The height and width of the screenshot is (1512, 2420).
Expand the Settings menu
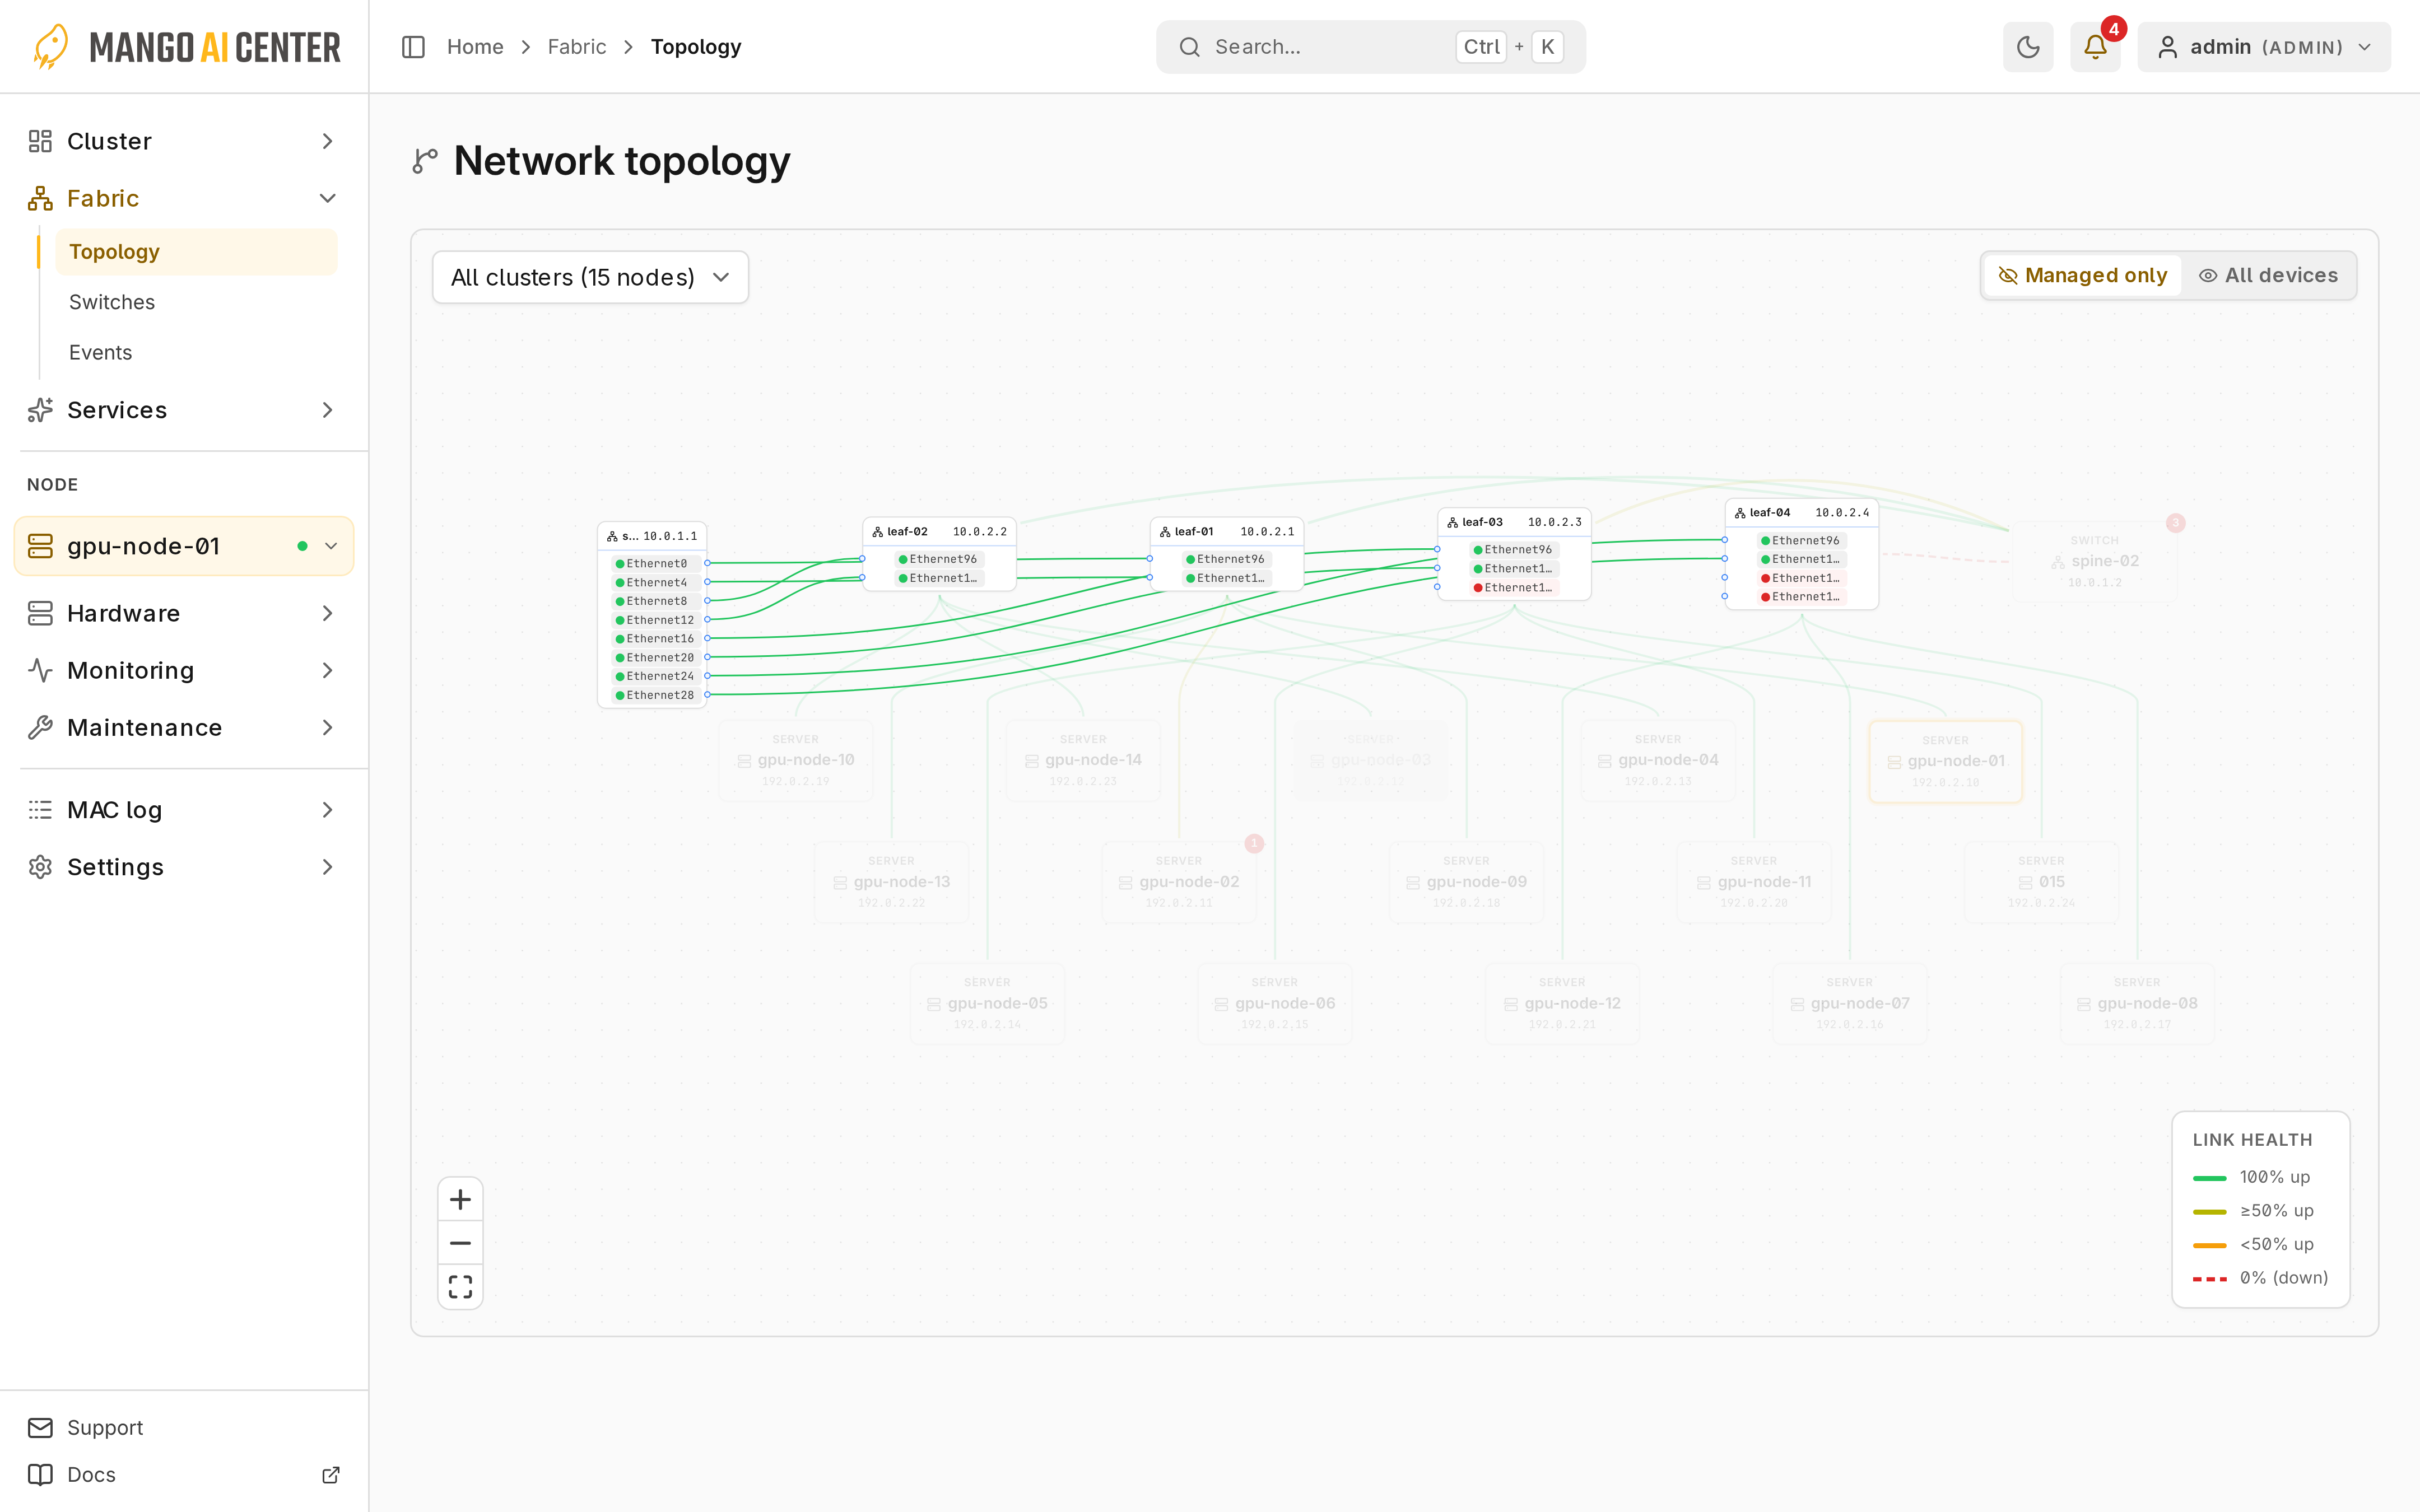click(184, 867)
